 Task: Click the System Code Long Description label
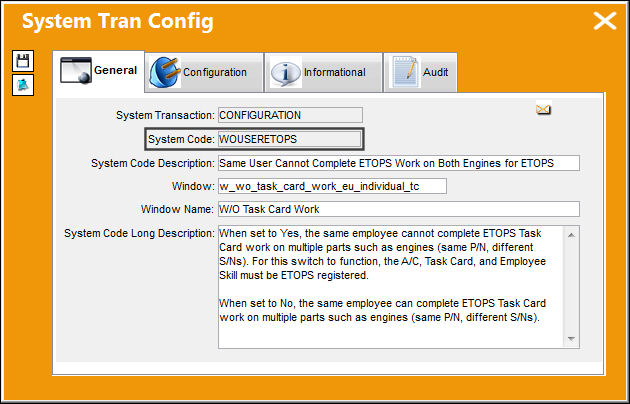click(139, 233)
